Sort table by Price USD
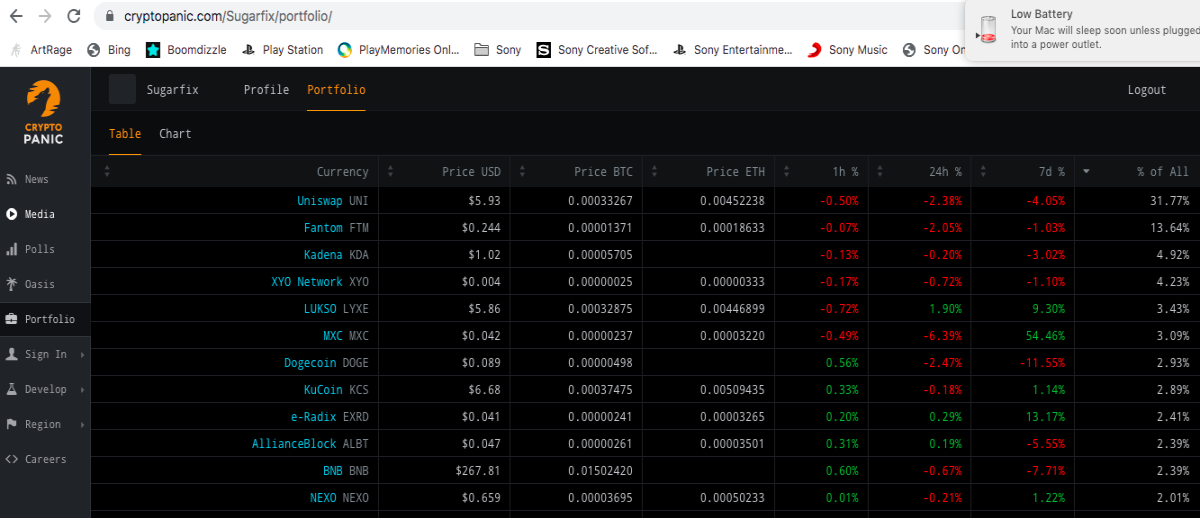 pos(446,172)
